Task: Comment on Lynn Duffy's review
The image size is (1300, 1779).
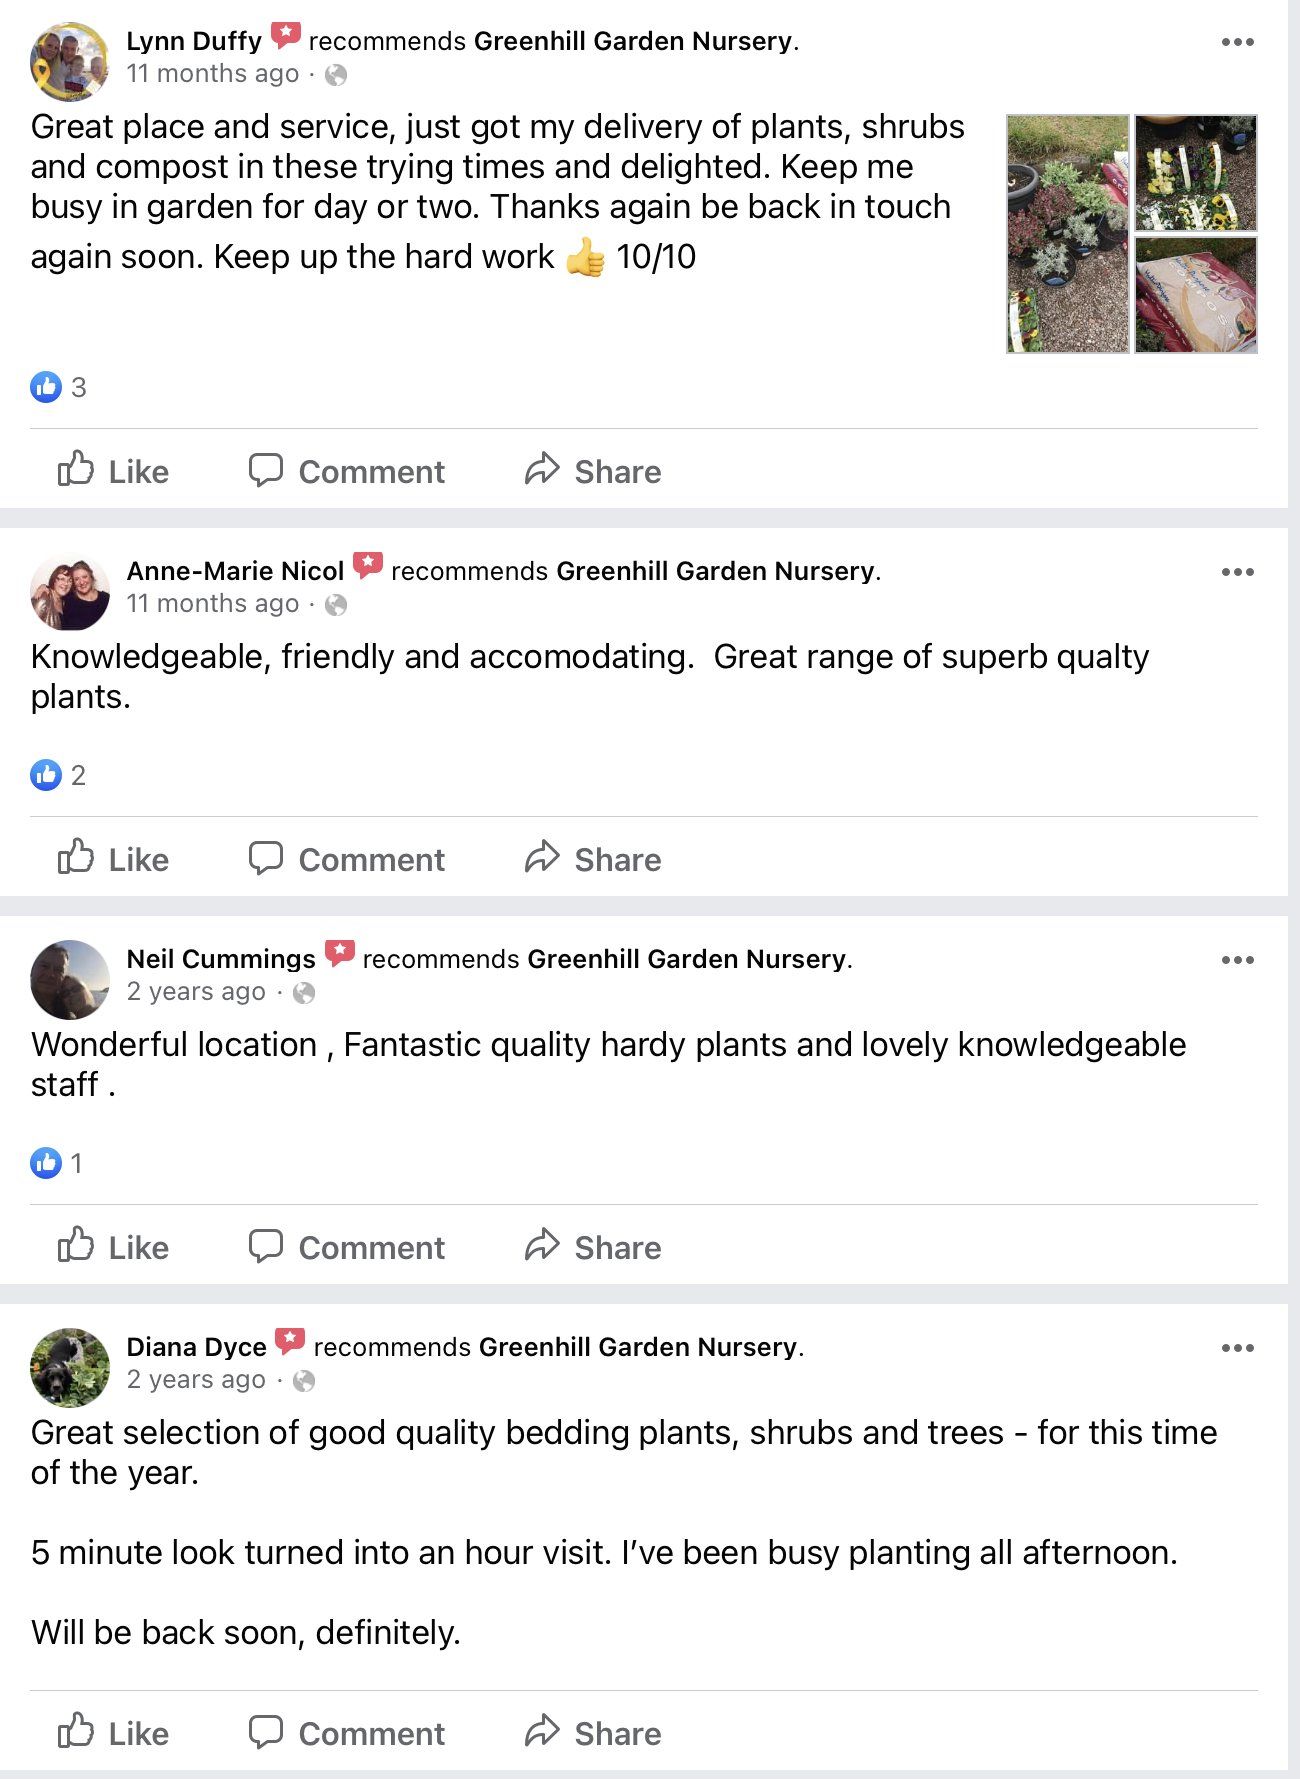Action: [346, 471]
